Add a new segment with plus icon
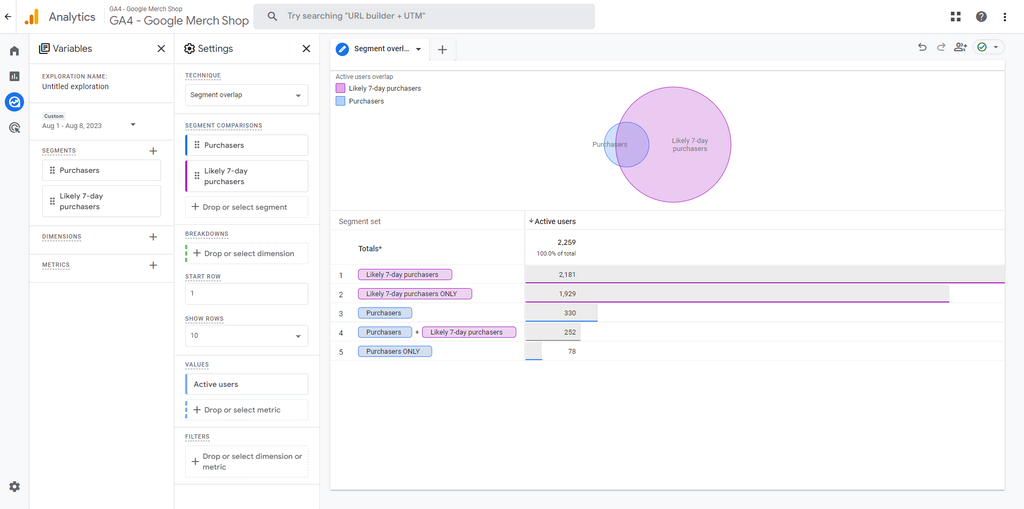Viewport: 1024px width, 509px height. pos(153,151)
